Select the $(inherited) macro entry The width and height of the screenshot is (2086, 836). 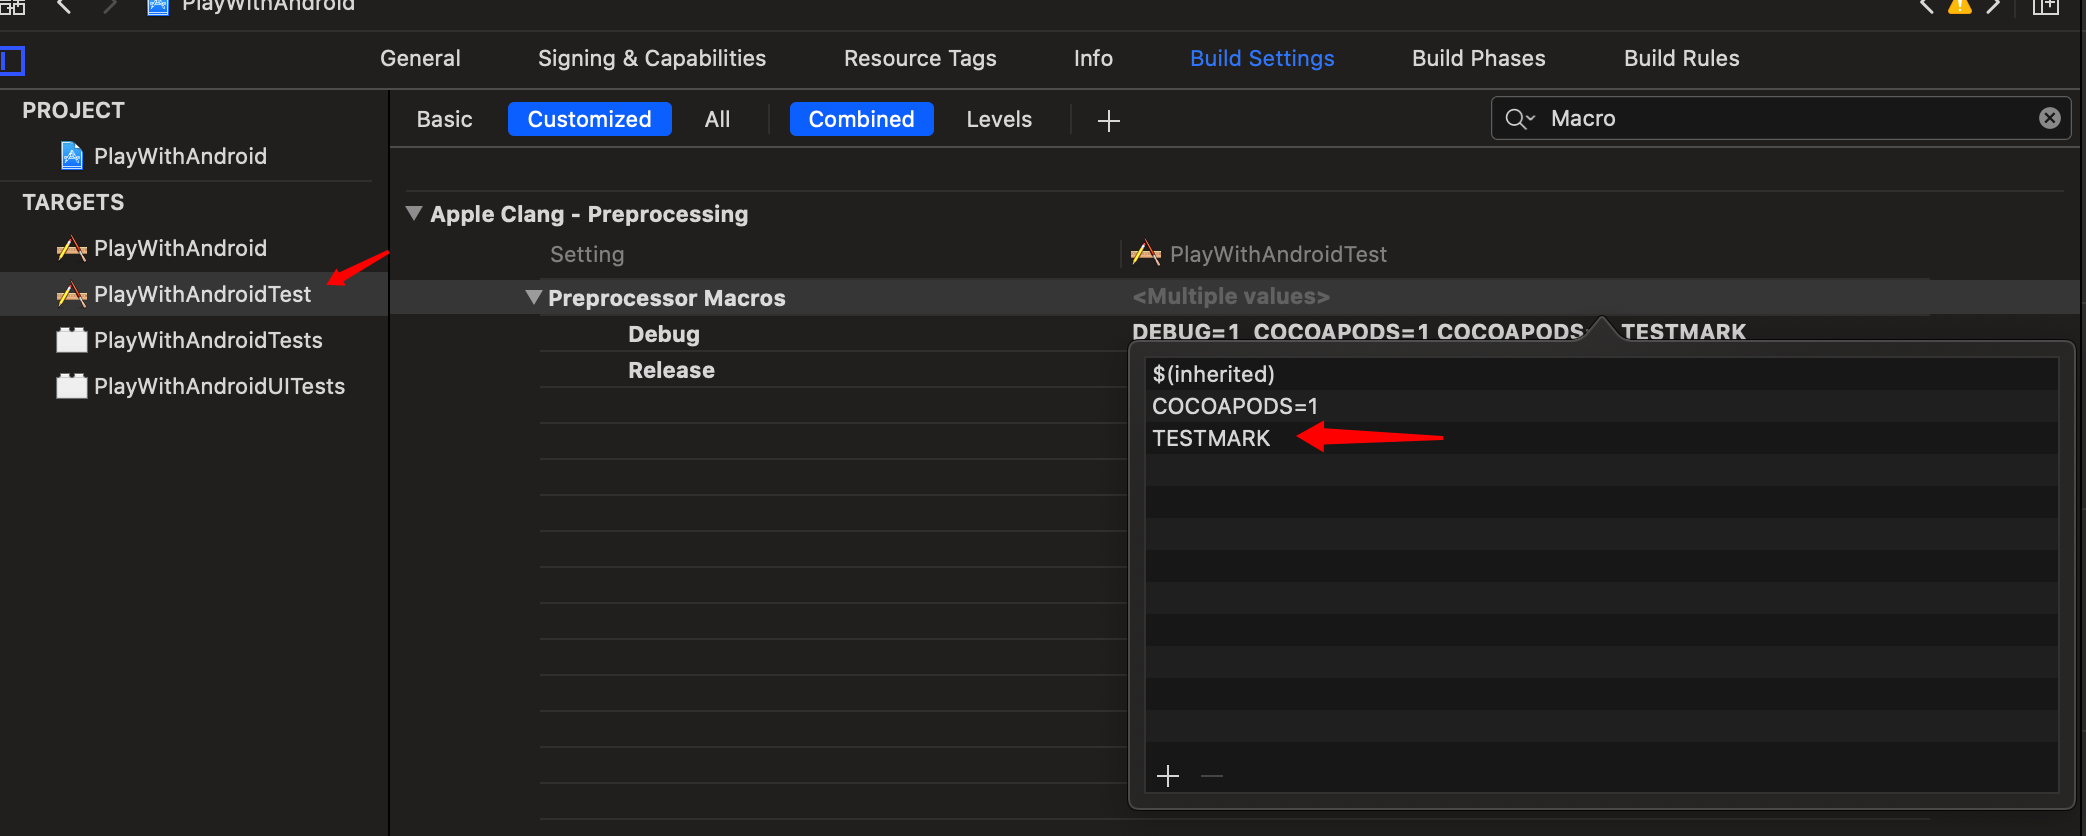[1601, 374]
